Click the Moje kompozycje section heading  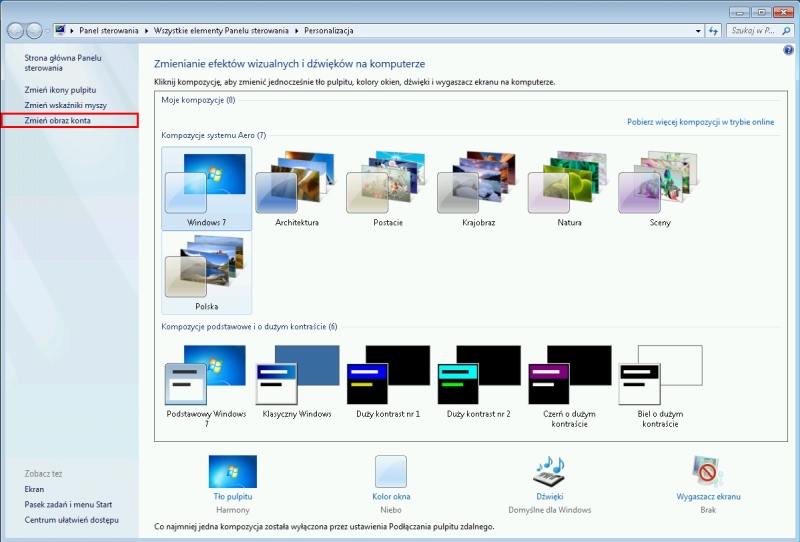click(198, 100)
